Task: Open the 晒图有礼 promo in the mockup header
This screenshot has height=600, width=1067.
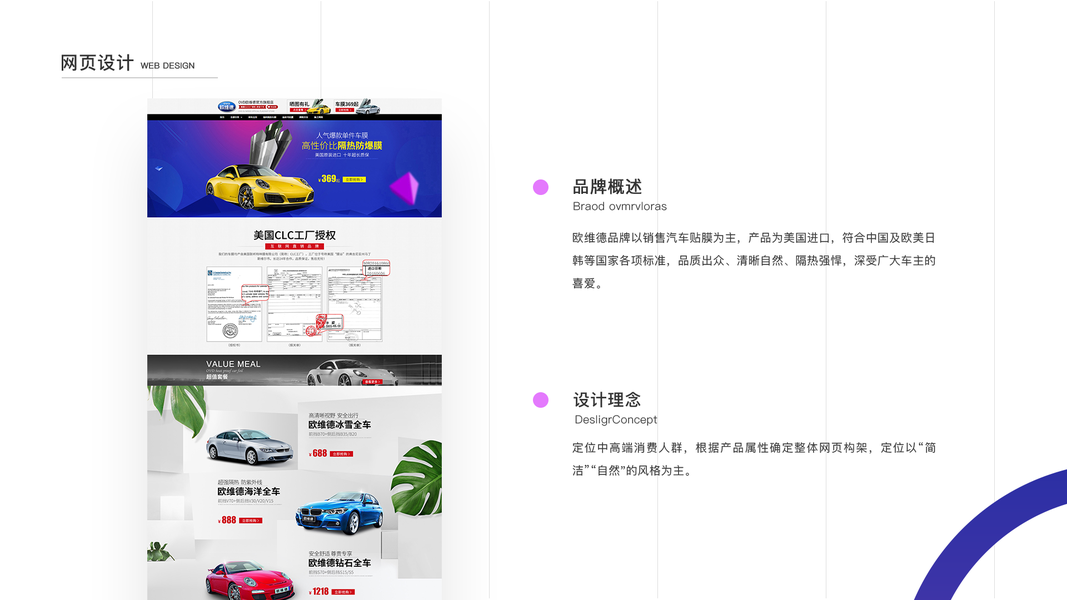Action: [310, 107]
